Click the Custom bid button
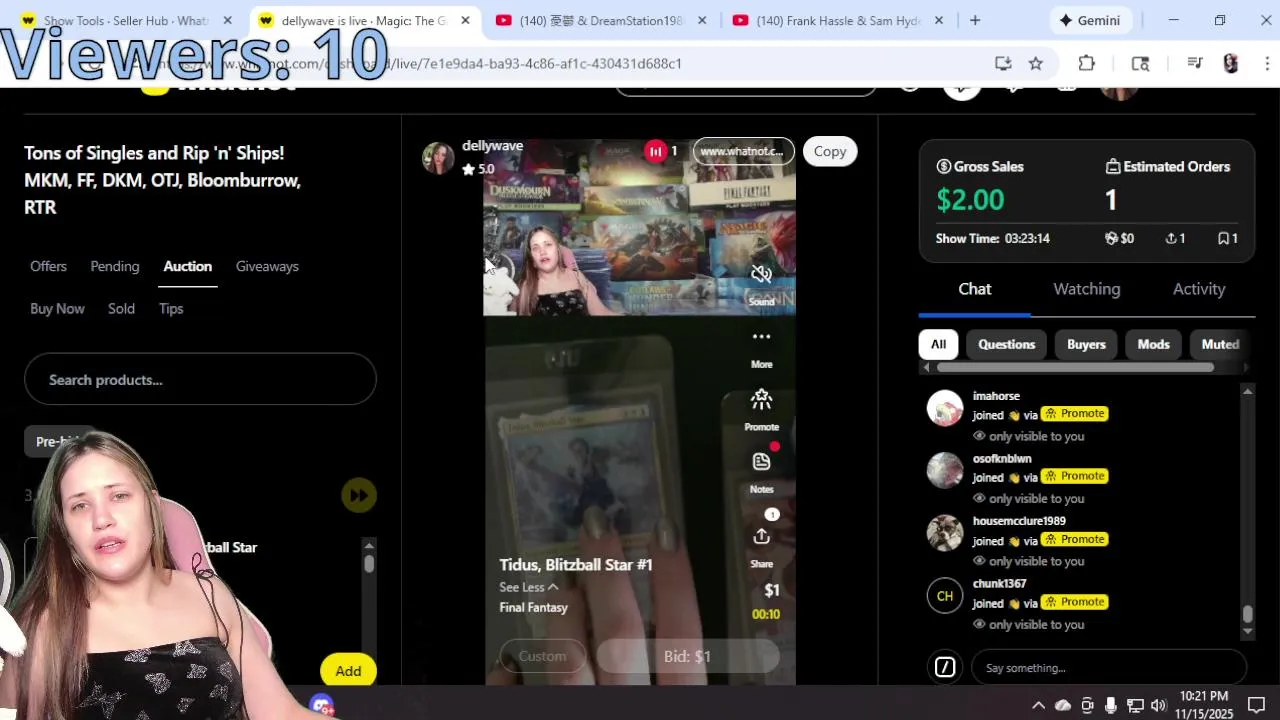 click(542, 656)
